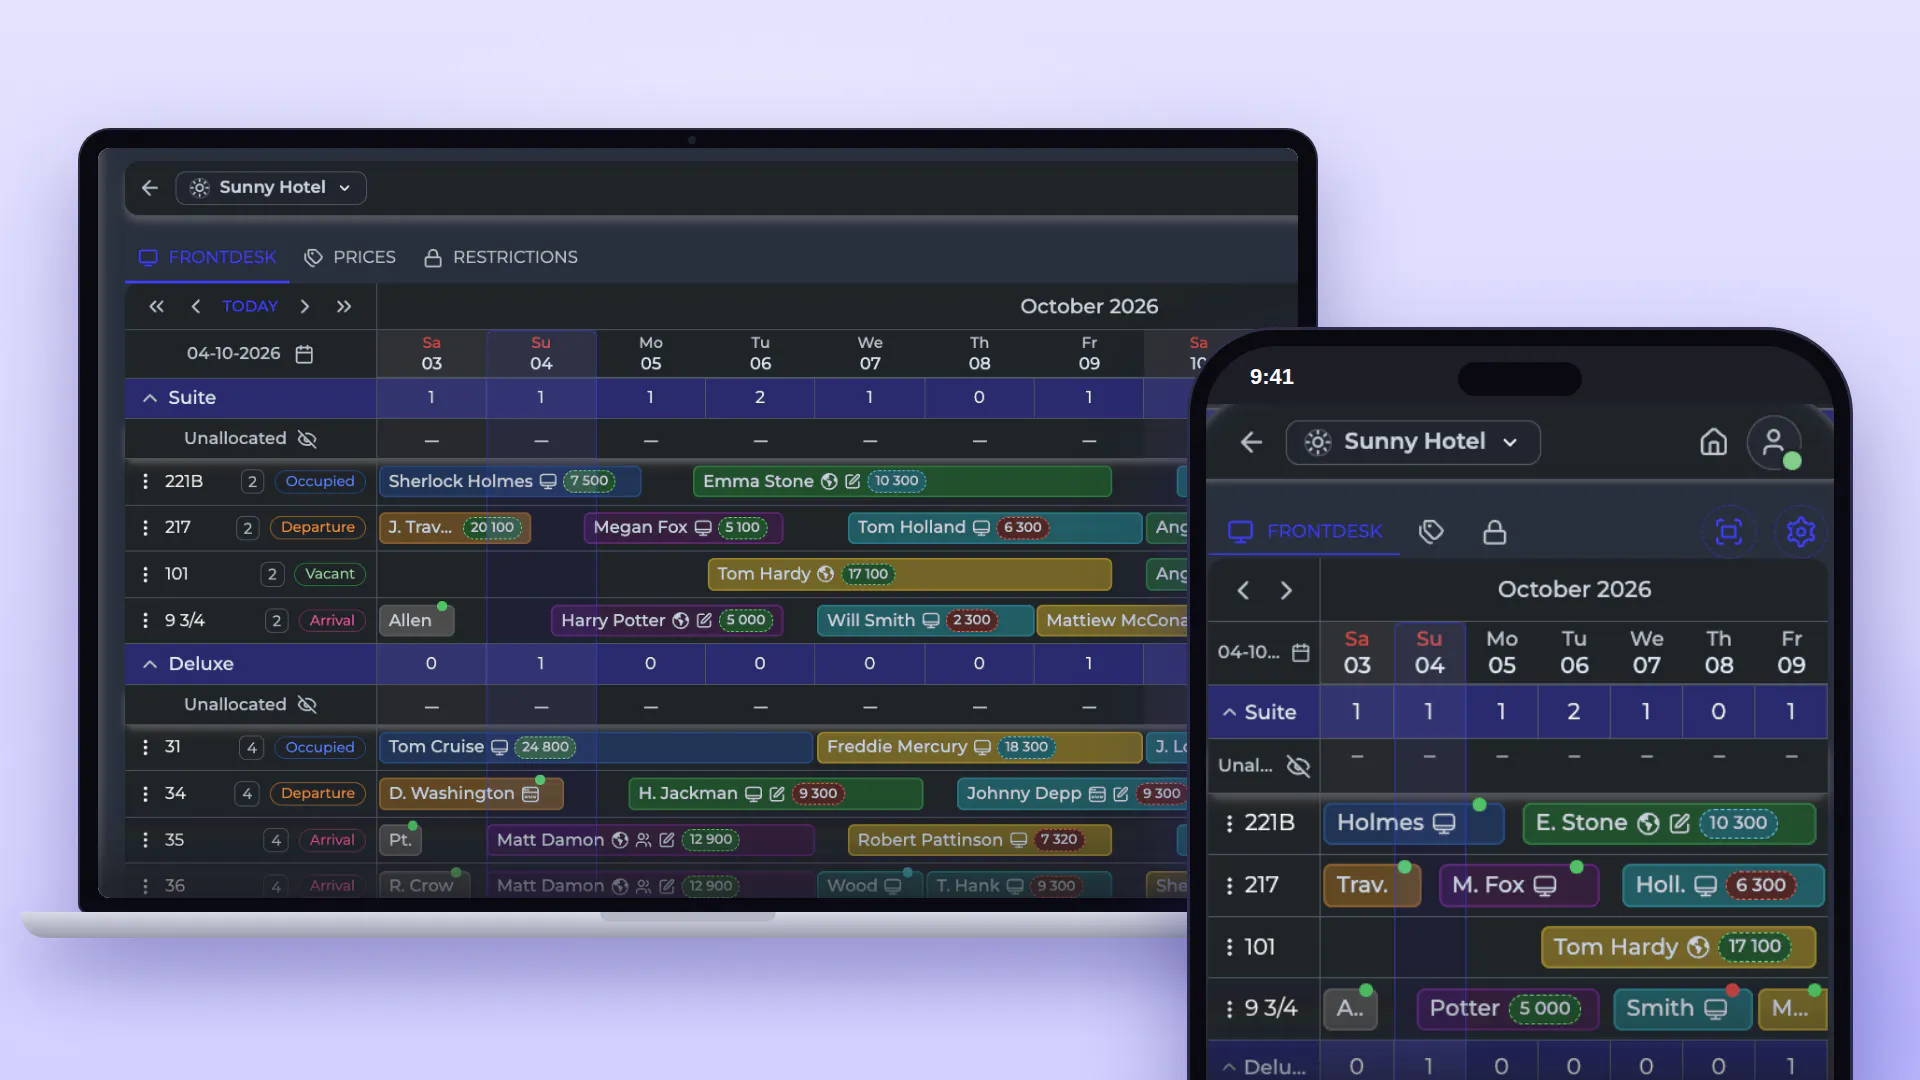
Task: Select Frontdesk tab on laptop
Action: click(x=207, y=257)
